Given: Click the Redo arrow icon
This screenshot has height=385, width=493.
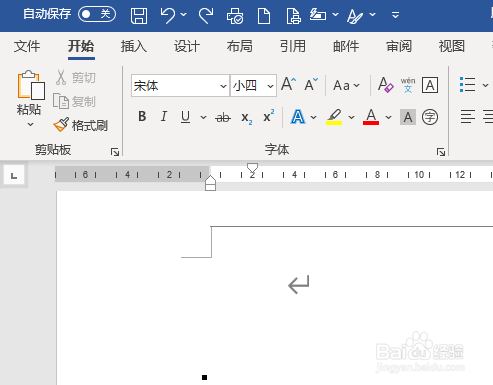Looking at the screenshot, I should tap(206, 15).
